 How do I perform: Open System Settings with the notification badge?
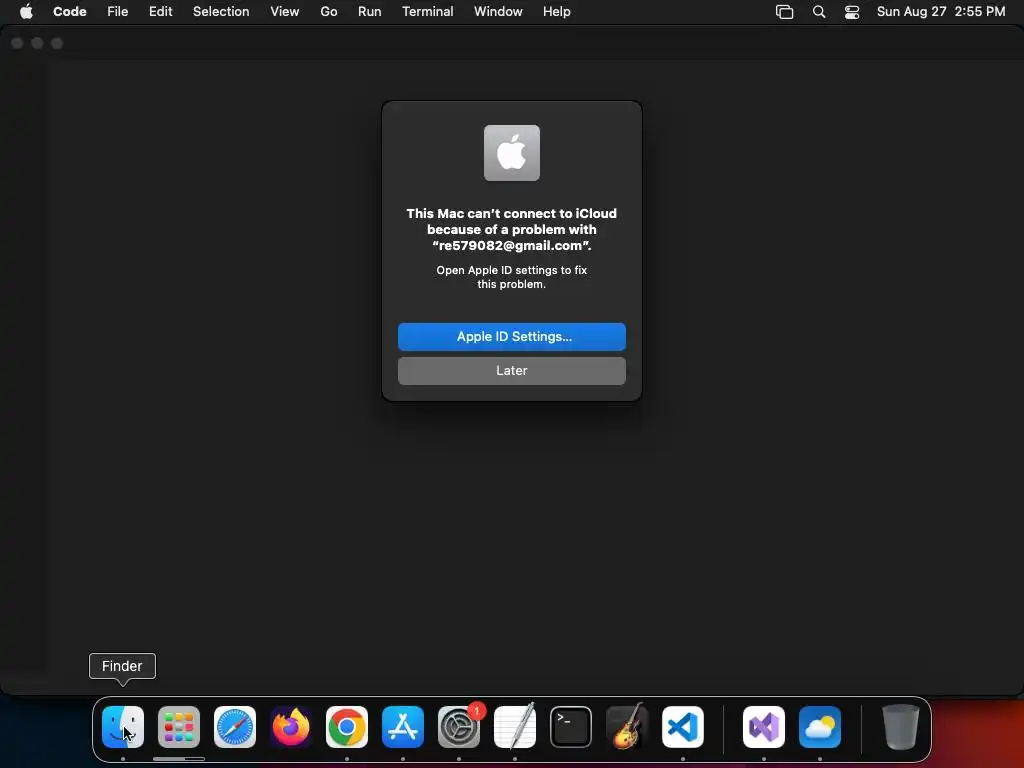(459, 727)
